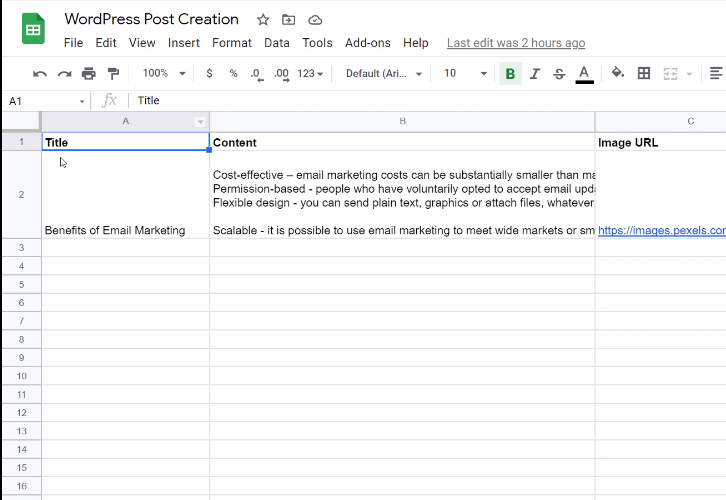Open the font size 10 dropdown
This screenshot has width=726, height=500.
coord(465,74)
